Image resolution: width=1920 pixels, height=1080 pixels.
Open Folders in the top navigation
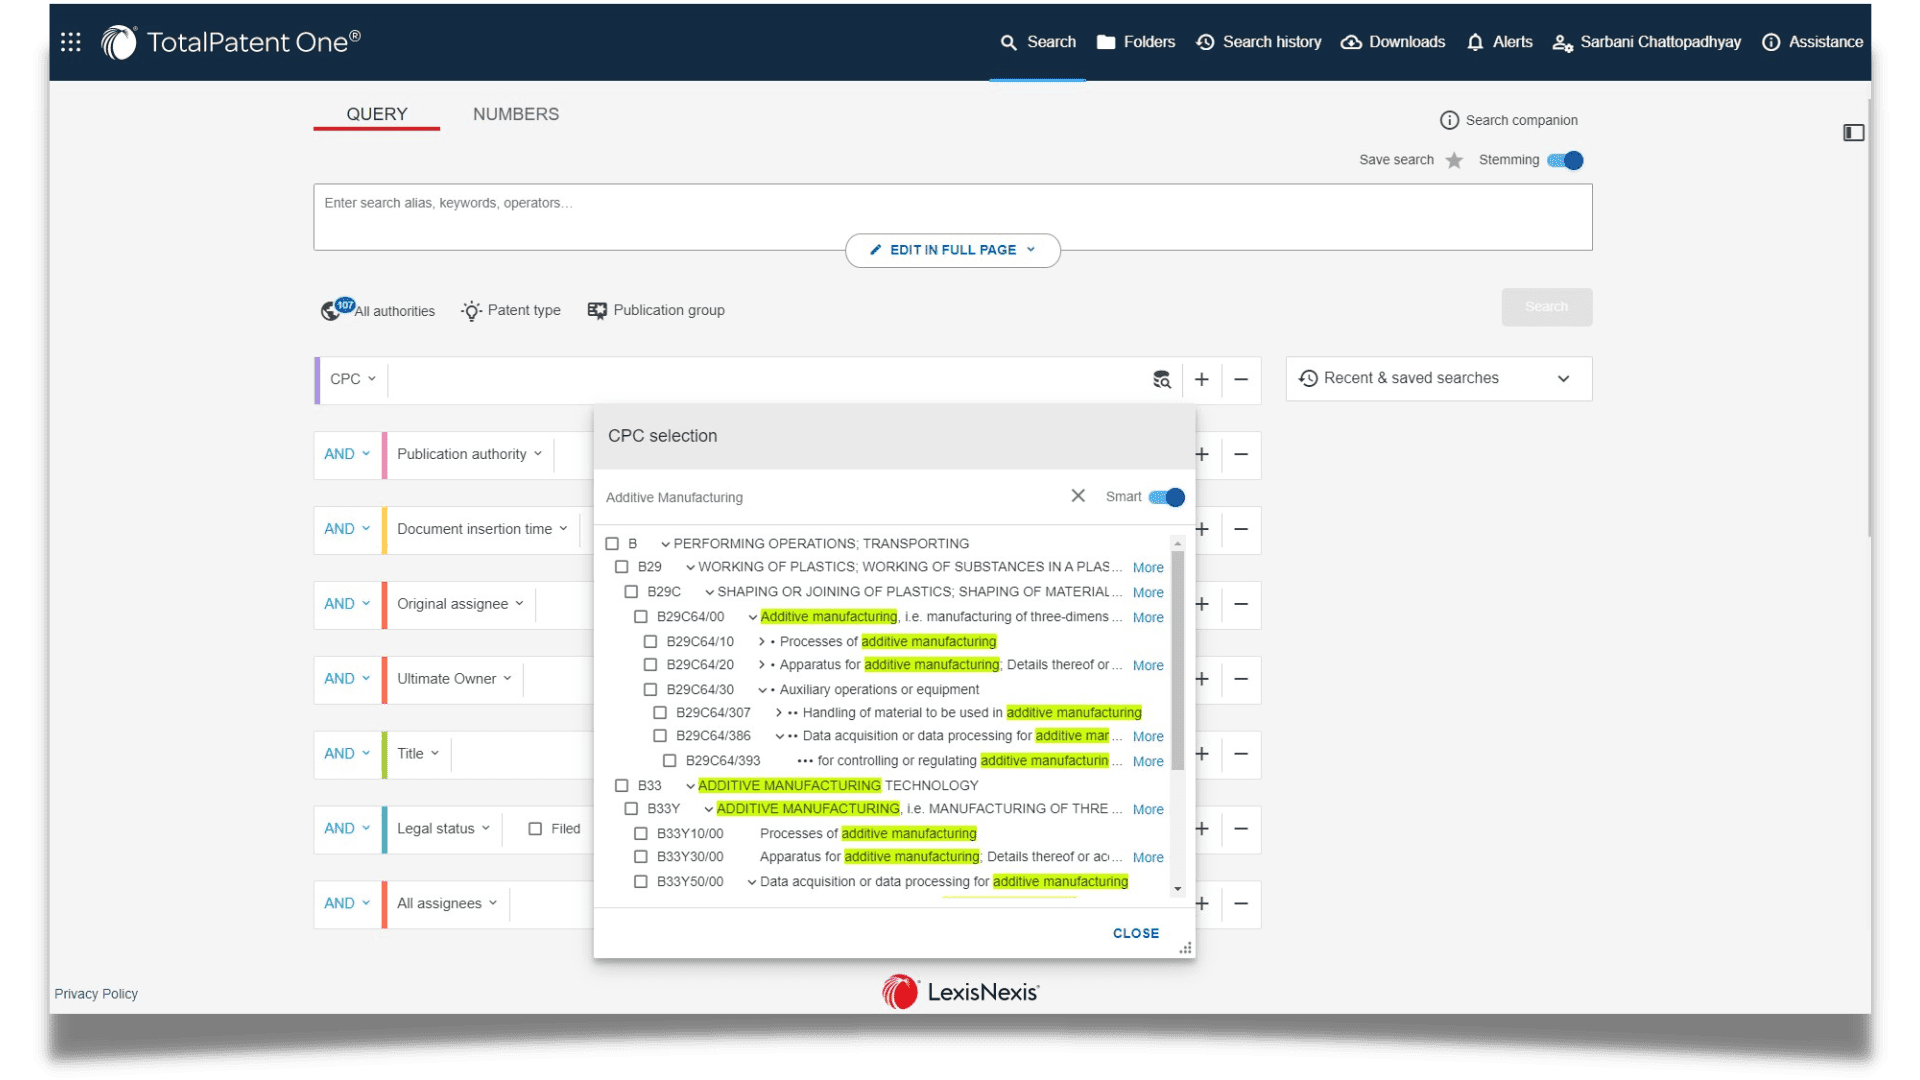(x=1136, y=42)
